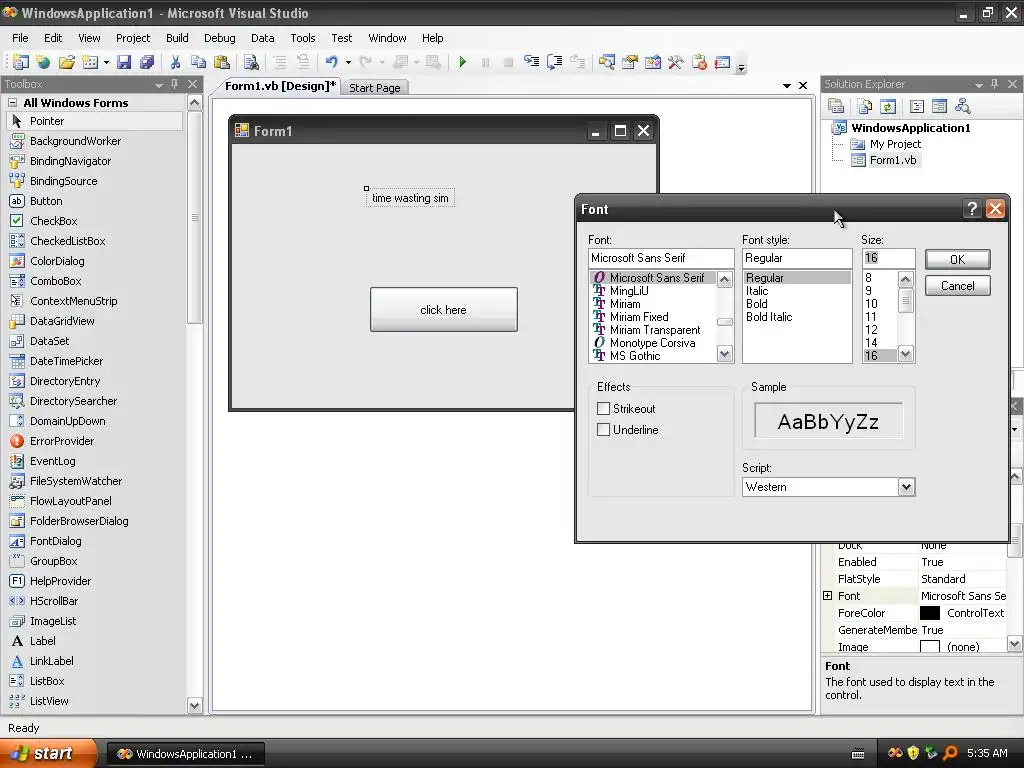Open the Debug menu
The image size is (1024, 768).
(219, 38)
